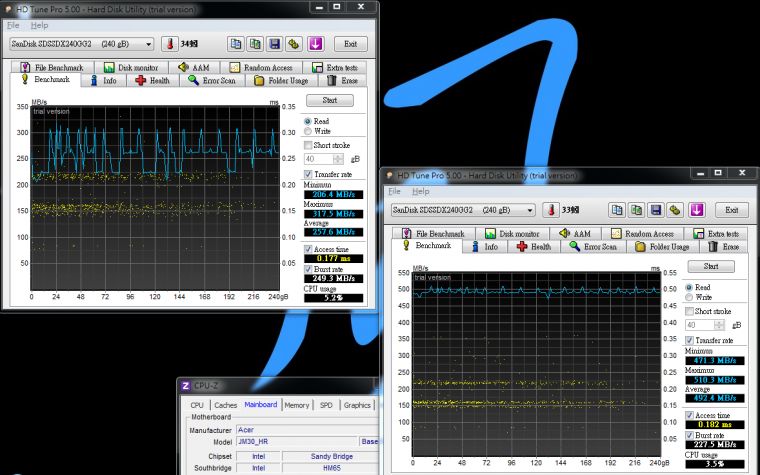Click the 34° temperature thermometer icon

pos(171,44)
